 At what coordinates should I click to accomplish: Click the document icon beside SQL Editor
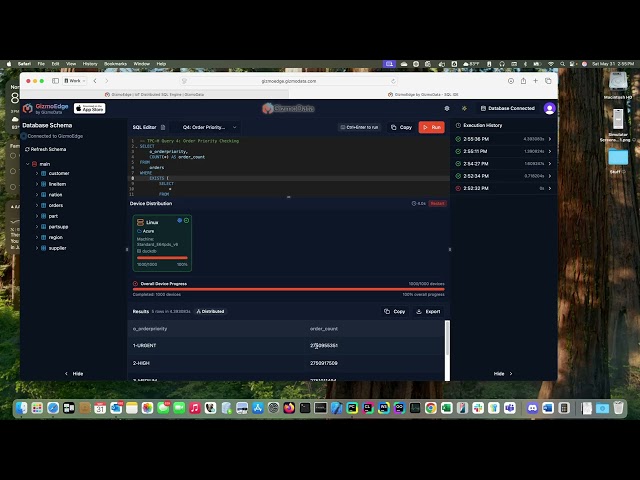[163, 127]
